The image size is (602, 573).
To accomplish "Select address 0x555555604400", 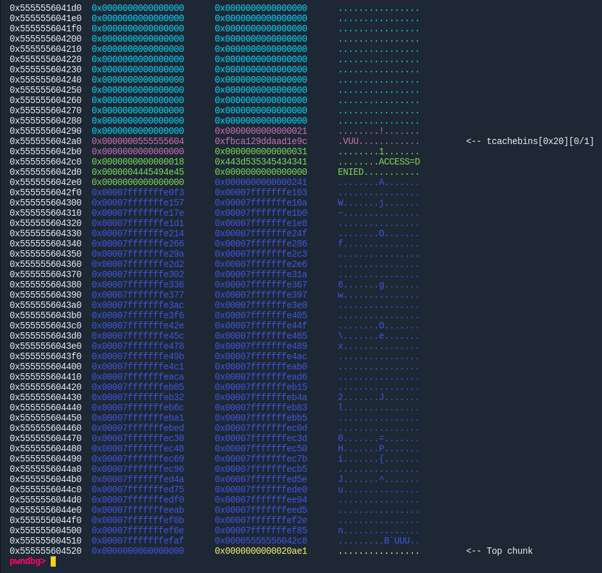I will point(45,366).
